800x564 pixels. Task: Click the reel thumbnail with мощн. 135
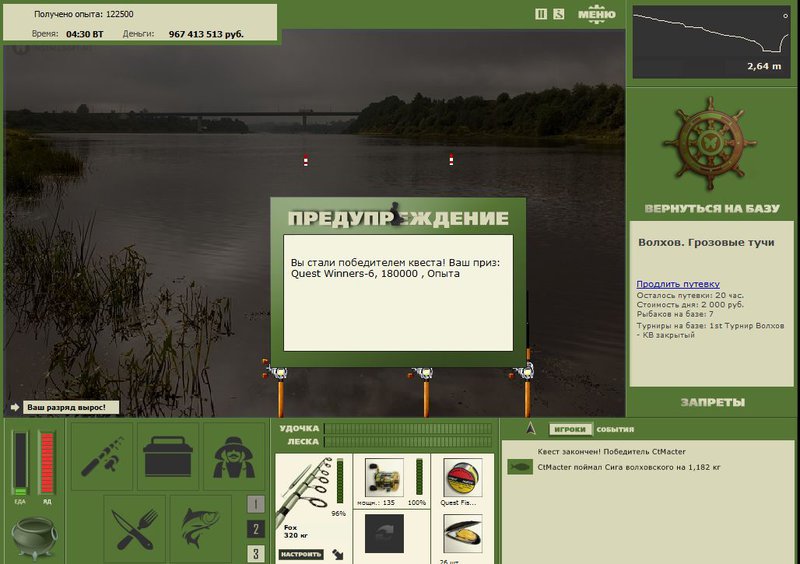coord(384,477)
